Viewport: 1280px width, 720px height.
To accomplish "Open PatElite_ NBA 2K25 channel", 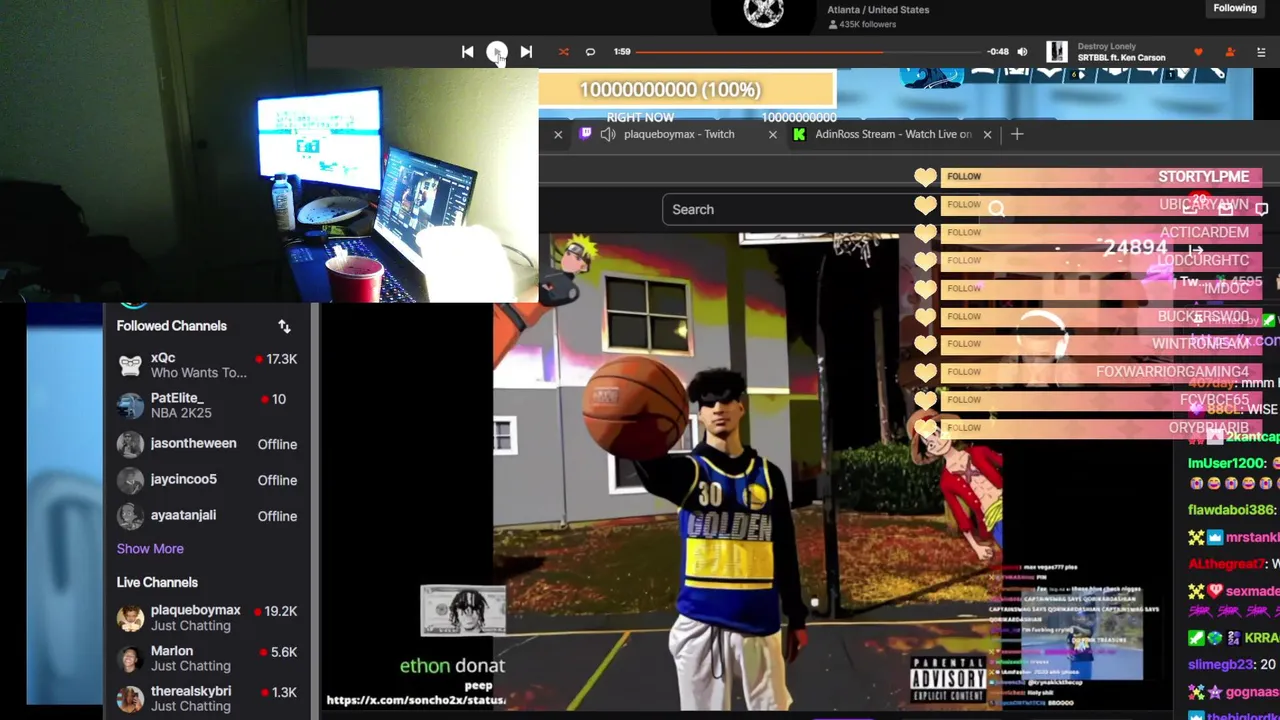I will pyautogui.click(x=207, y=405).
